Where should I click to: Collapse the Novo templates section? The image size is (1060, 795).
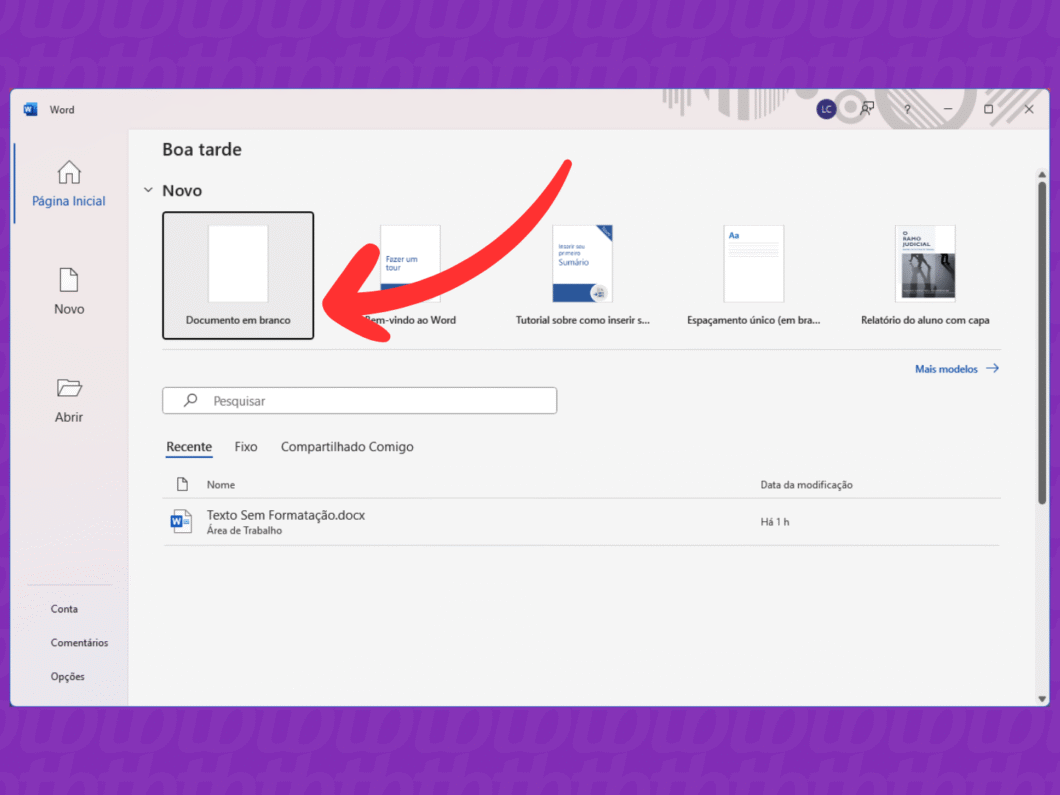click(148, 191)
